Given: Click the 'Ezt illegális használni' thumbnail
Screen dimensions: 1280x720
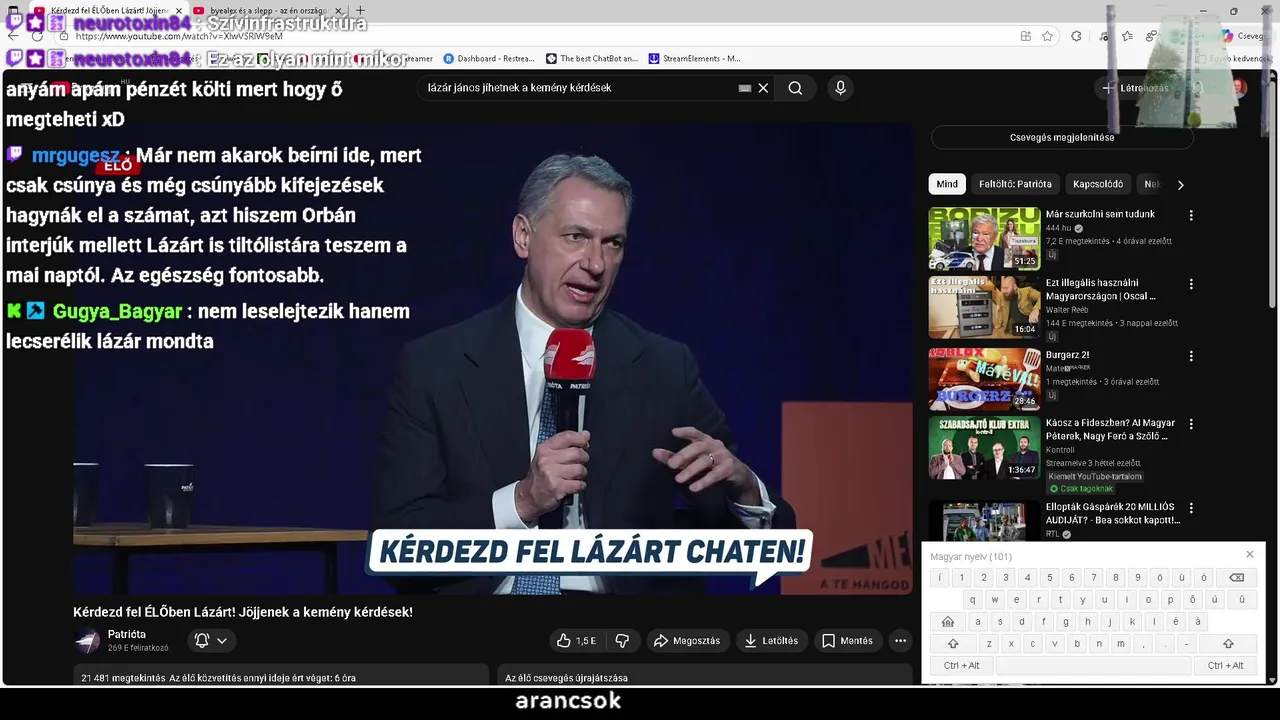Looking at the screenshot, I should pyautogui.click(x=985, y=308).
